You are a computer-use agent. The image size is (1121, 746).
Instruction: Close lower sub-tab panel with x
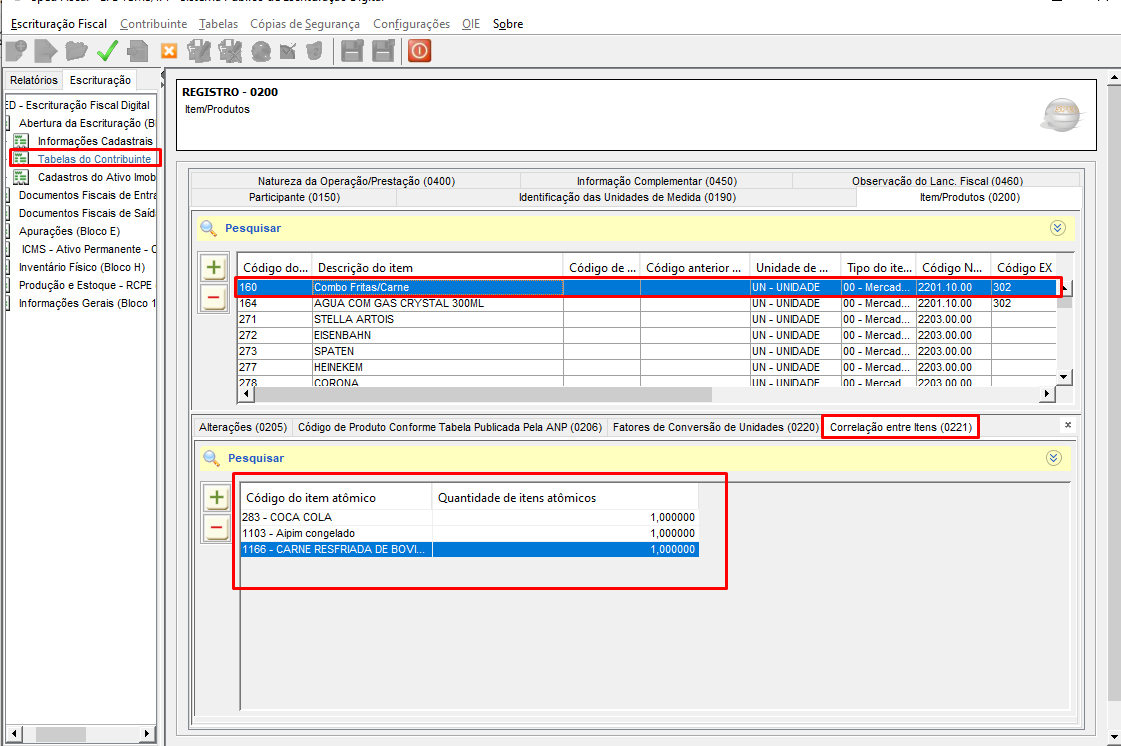[1067, 425]
